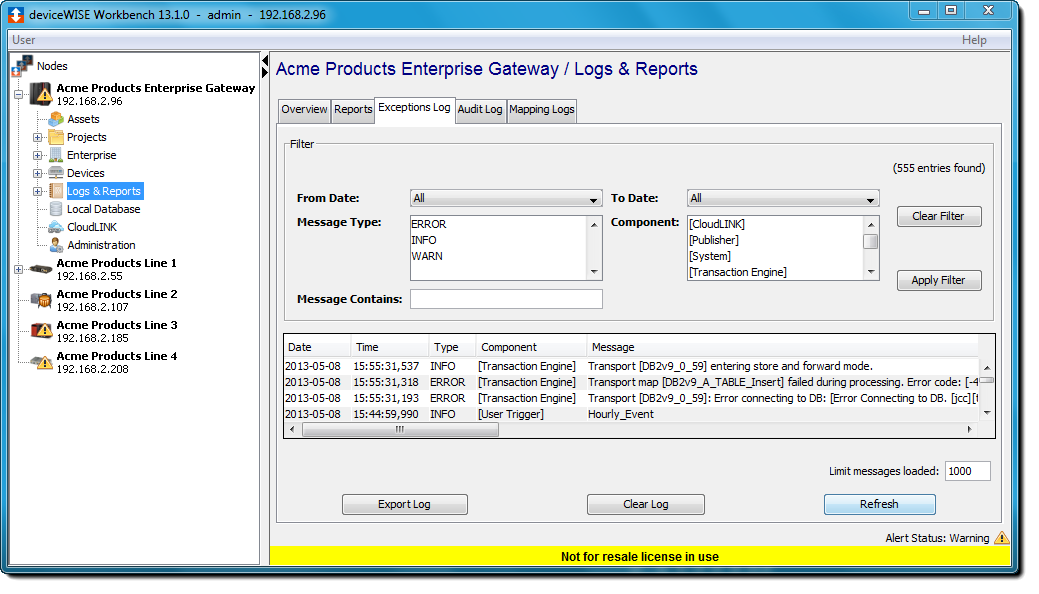Click the Projects folder icon

(x=56, y=137)
